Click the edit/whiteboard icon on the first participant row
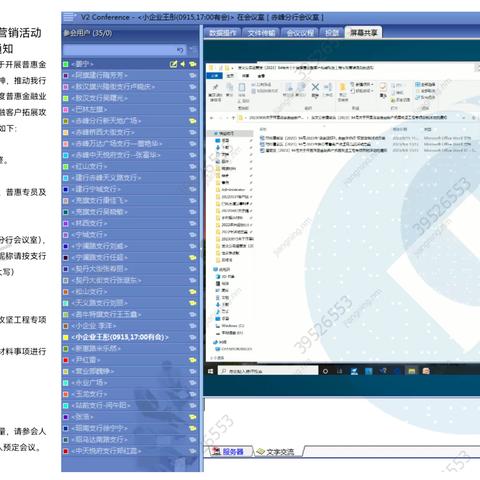Screen dimensions: 480x480 click(x=173, y=64)
